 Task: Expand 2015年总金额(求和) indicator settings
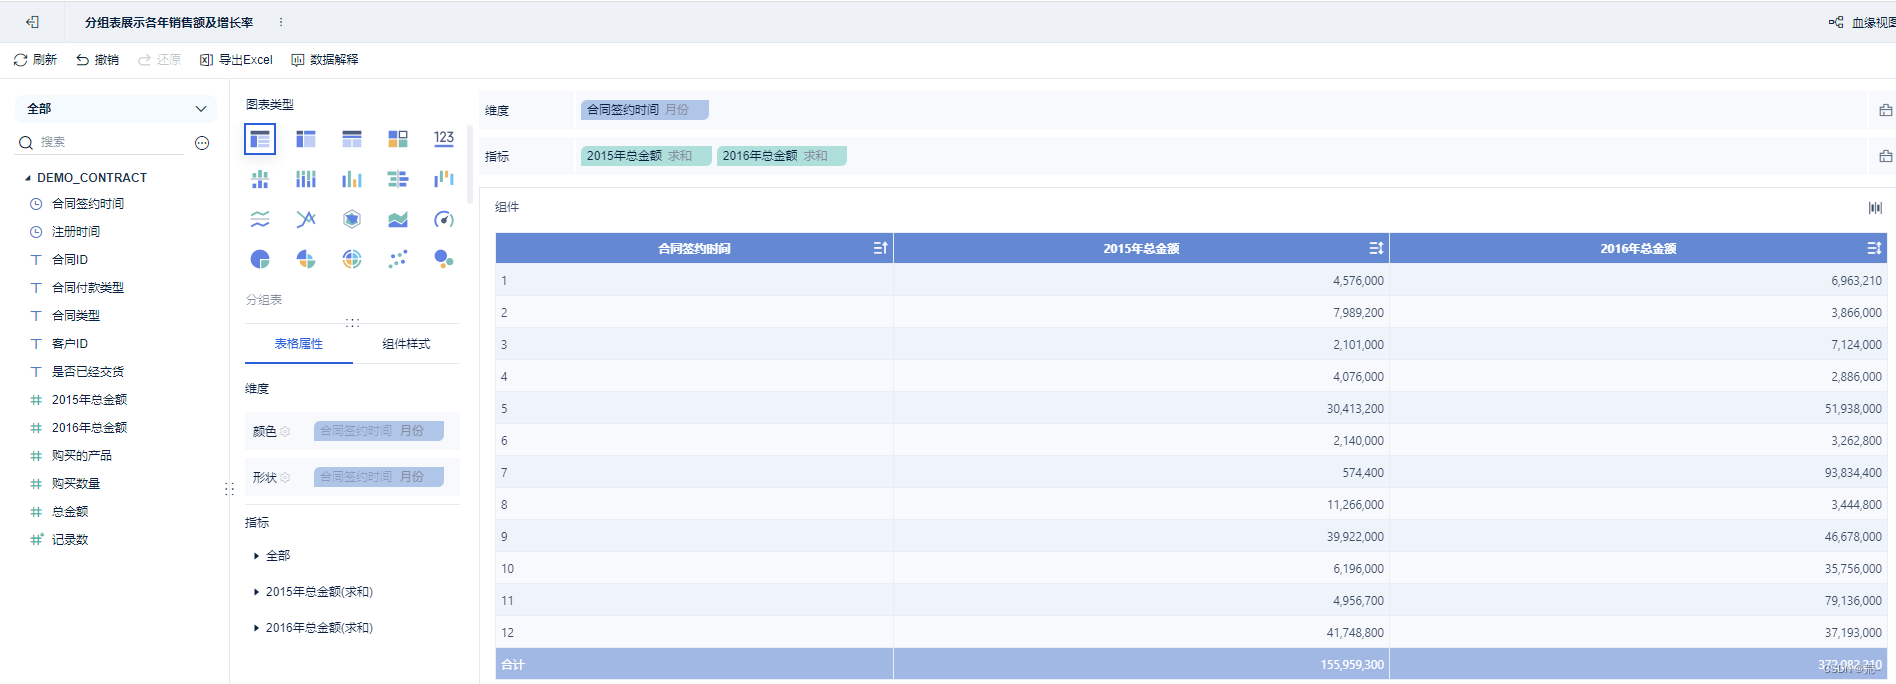[x=256, y=592]
